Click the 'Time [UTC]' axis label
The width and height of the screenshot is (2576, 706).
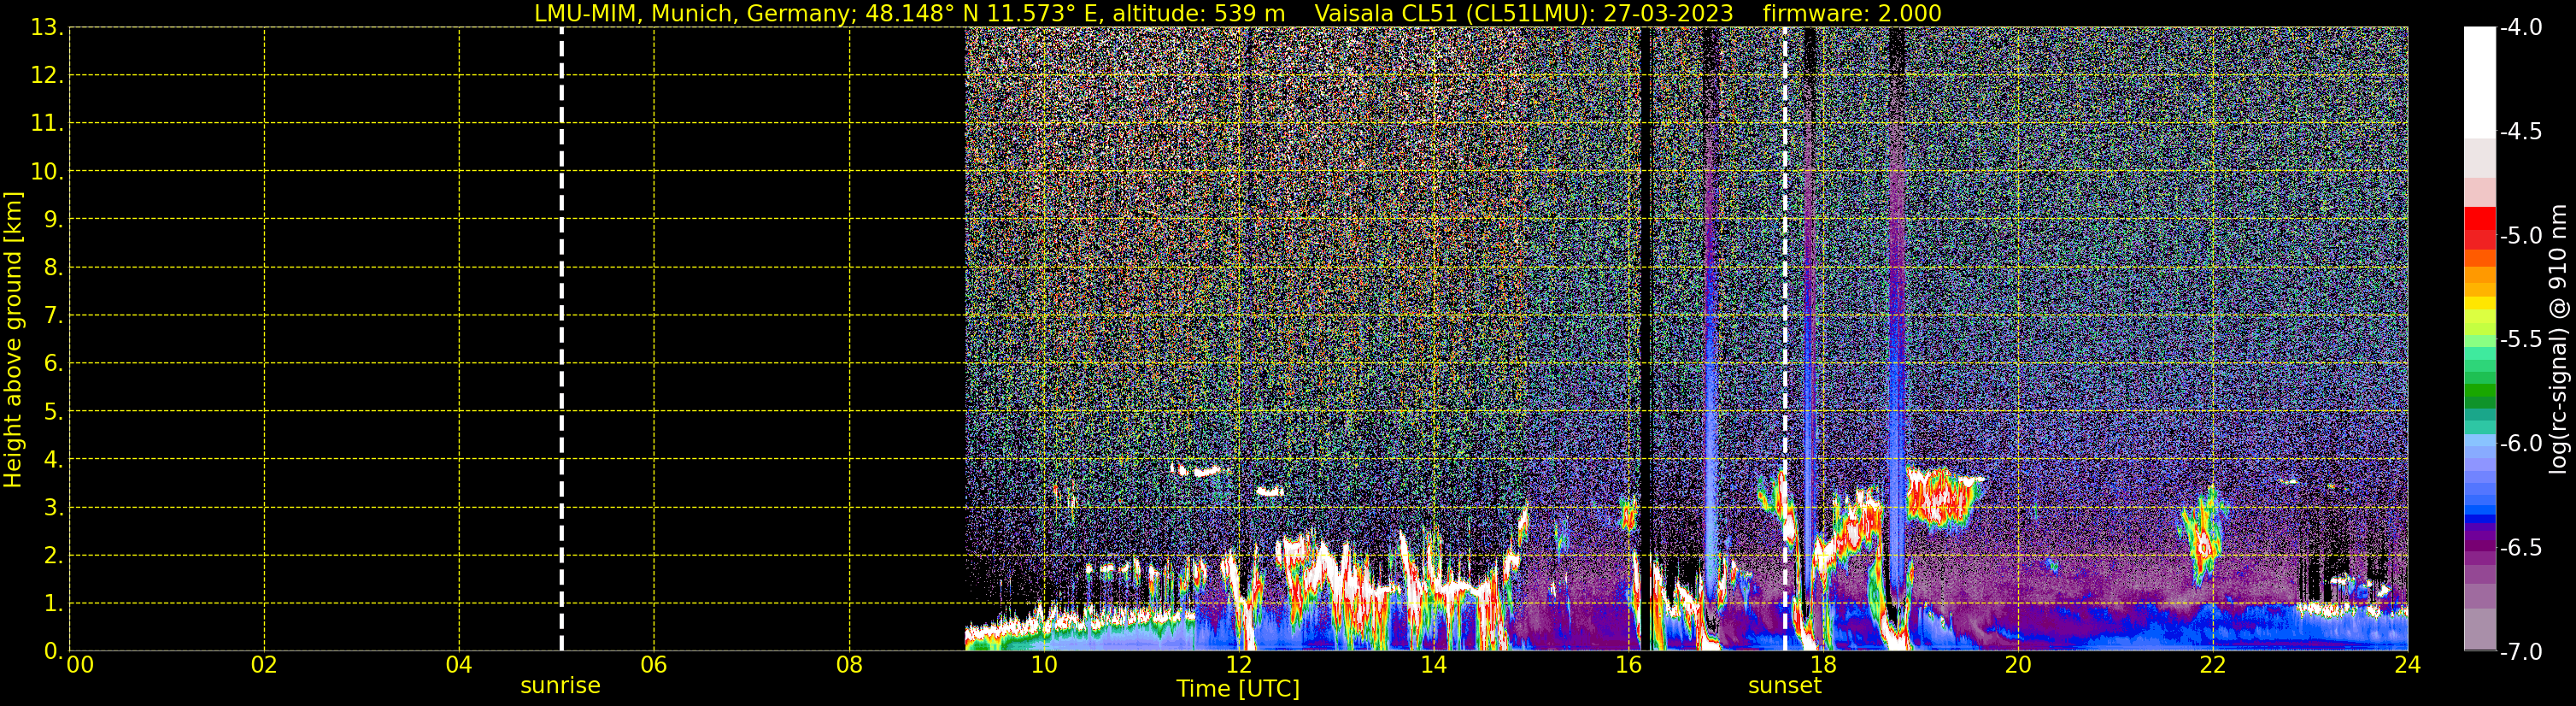point(1238,688)
